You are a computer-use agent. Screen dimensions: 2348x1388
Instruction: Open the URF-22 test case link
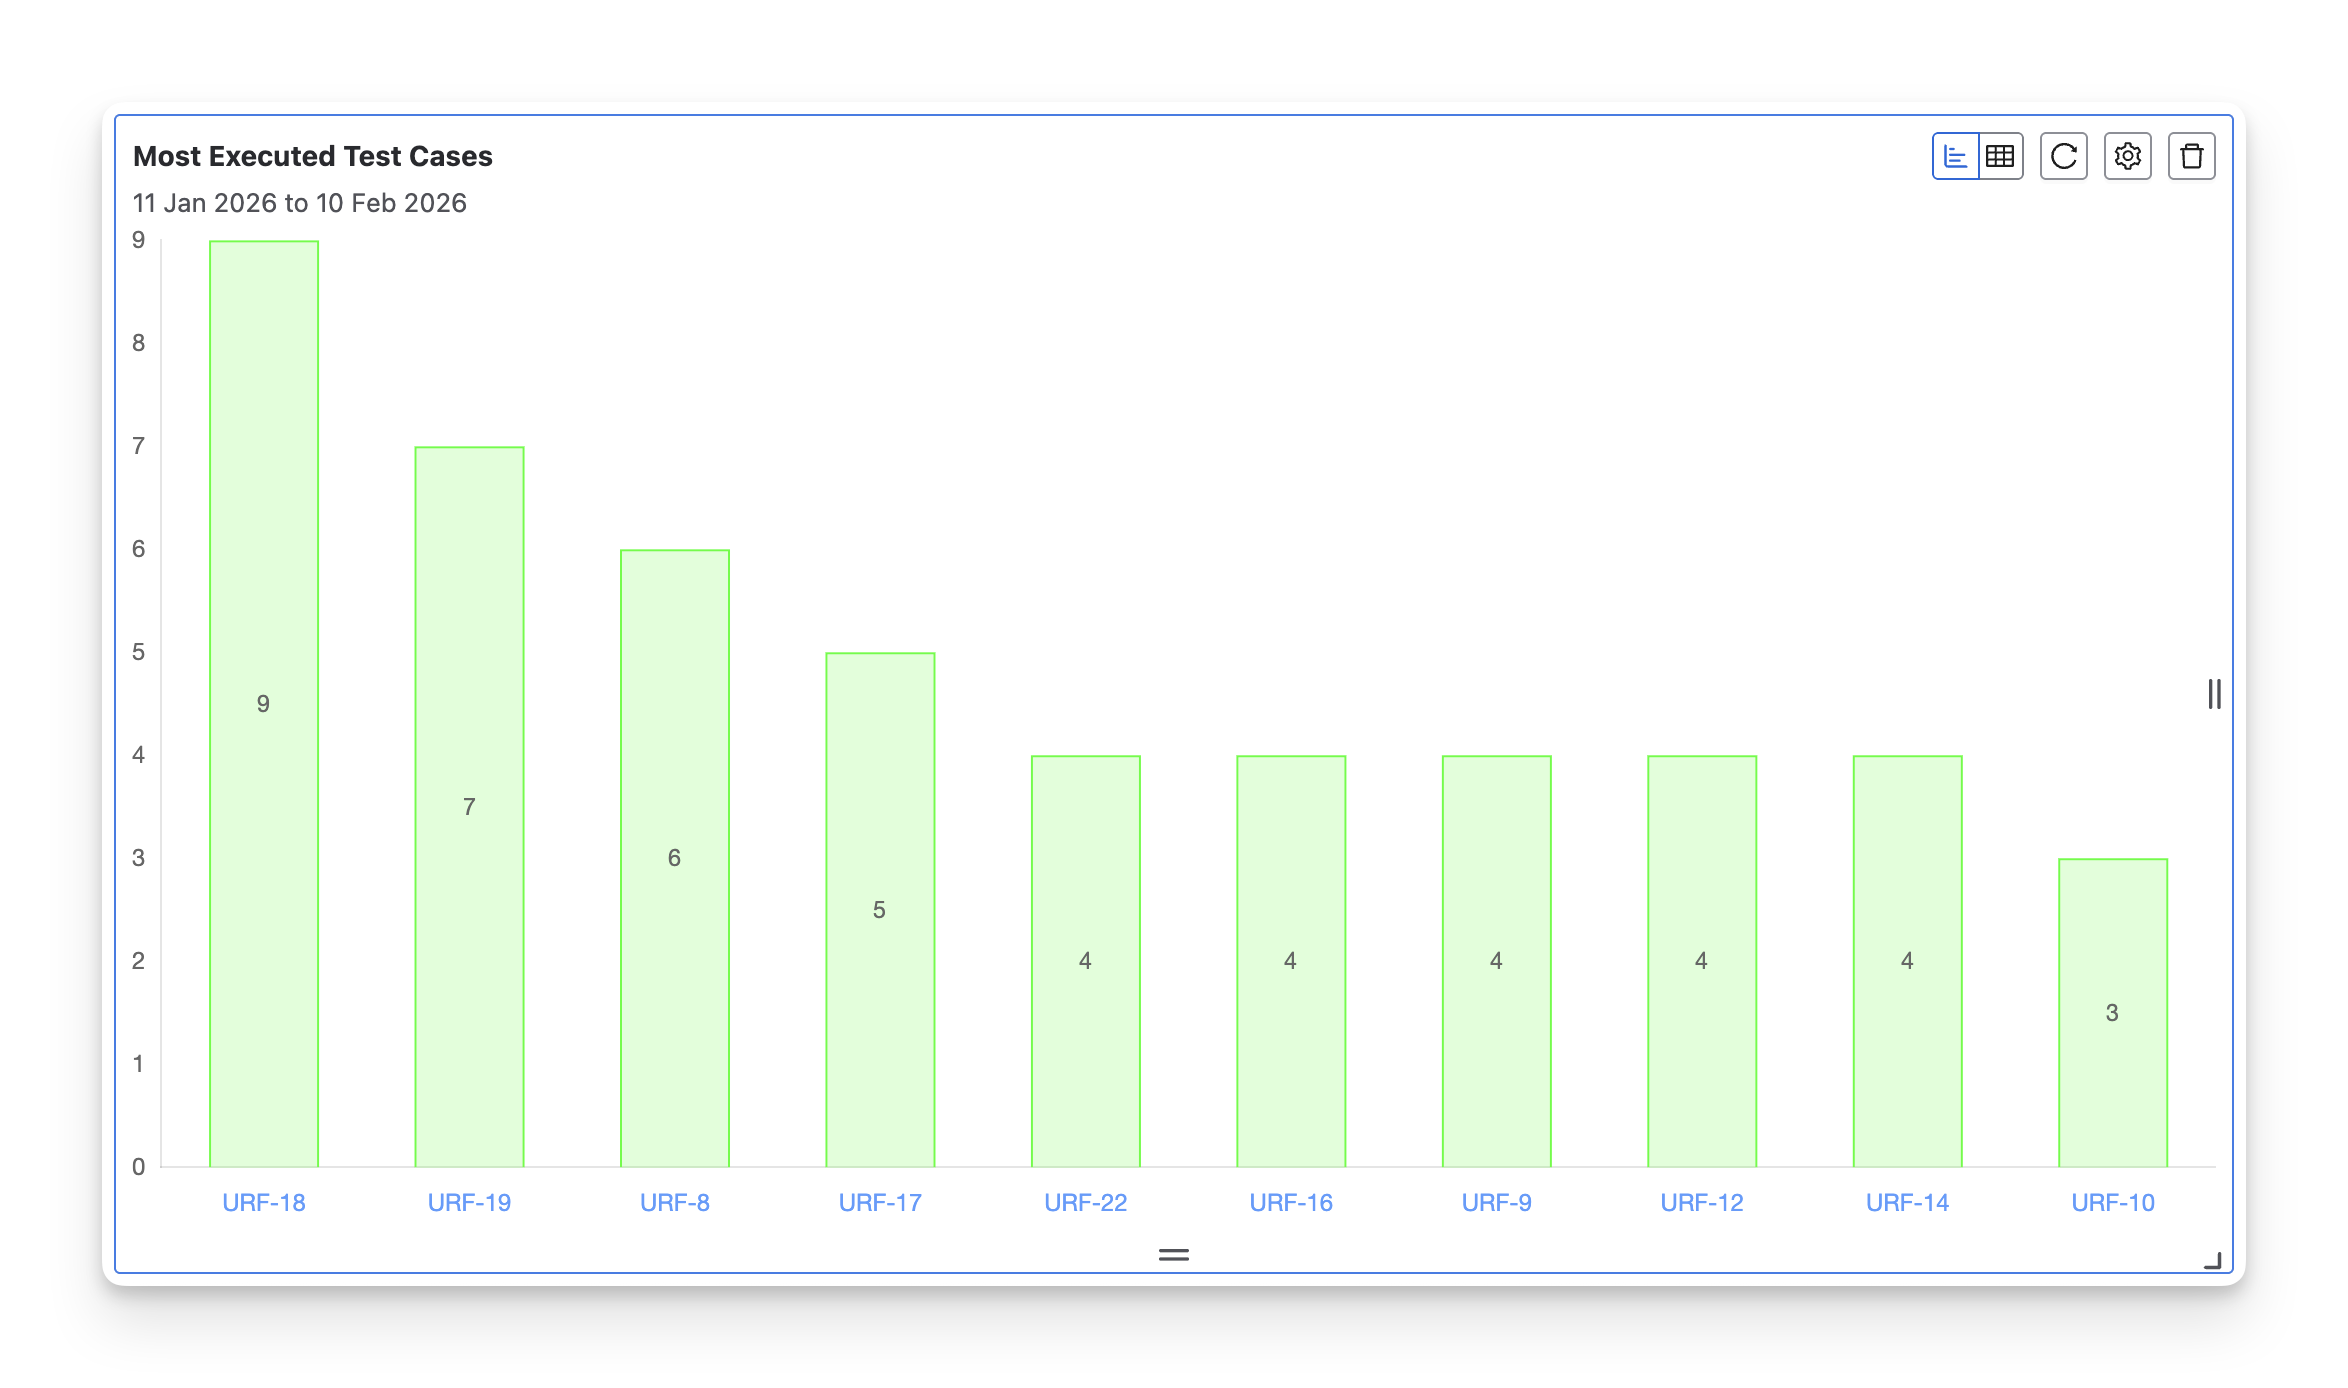1085,1202
